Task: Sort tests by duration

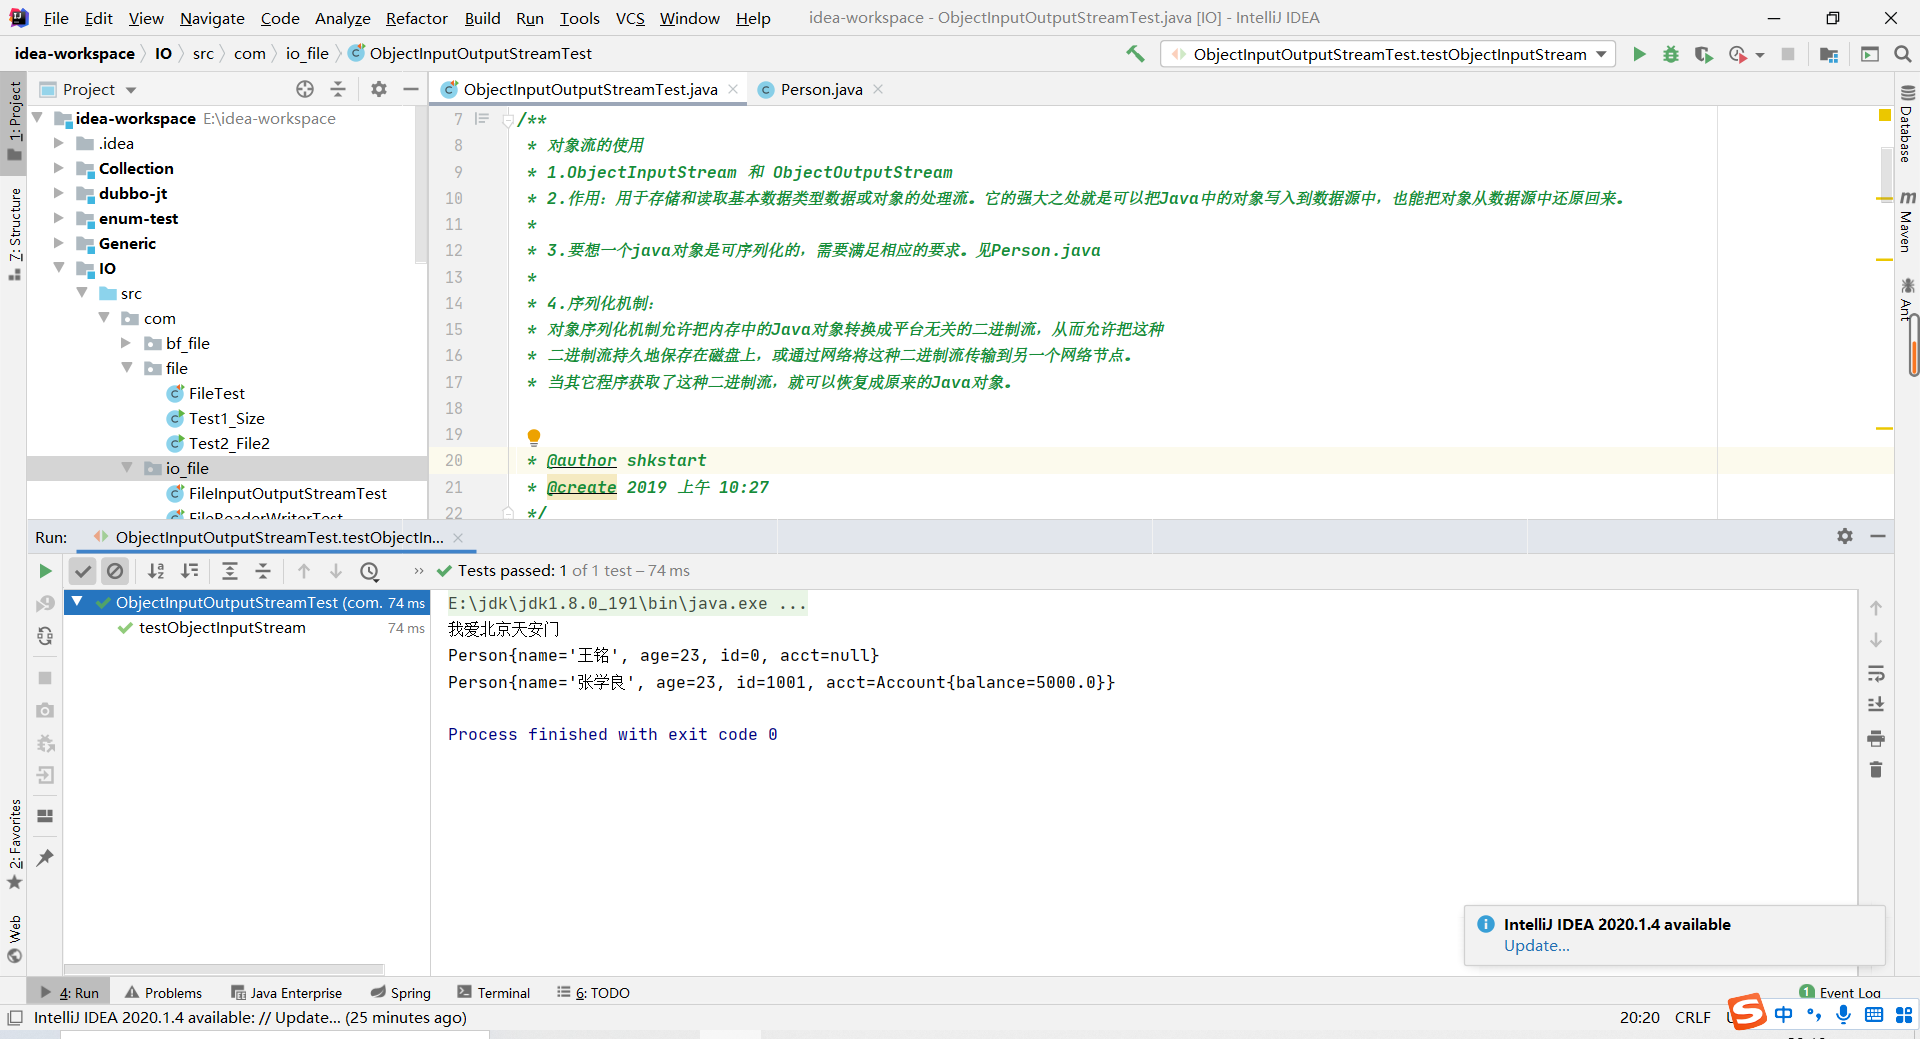Action: click(x=189, y=571)
